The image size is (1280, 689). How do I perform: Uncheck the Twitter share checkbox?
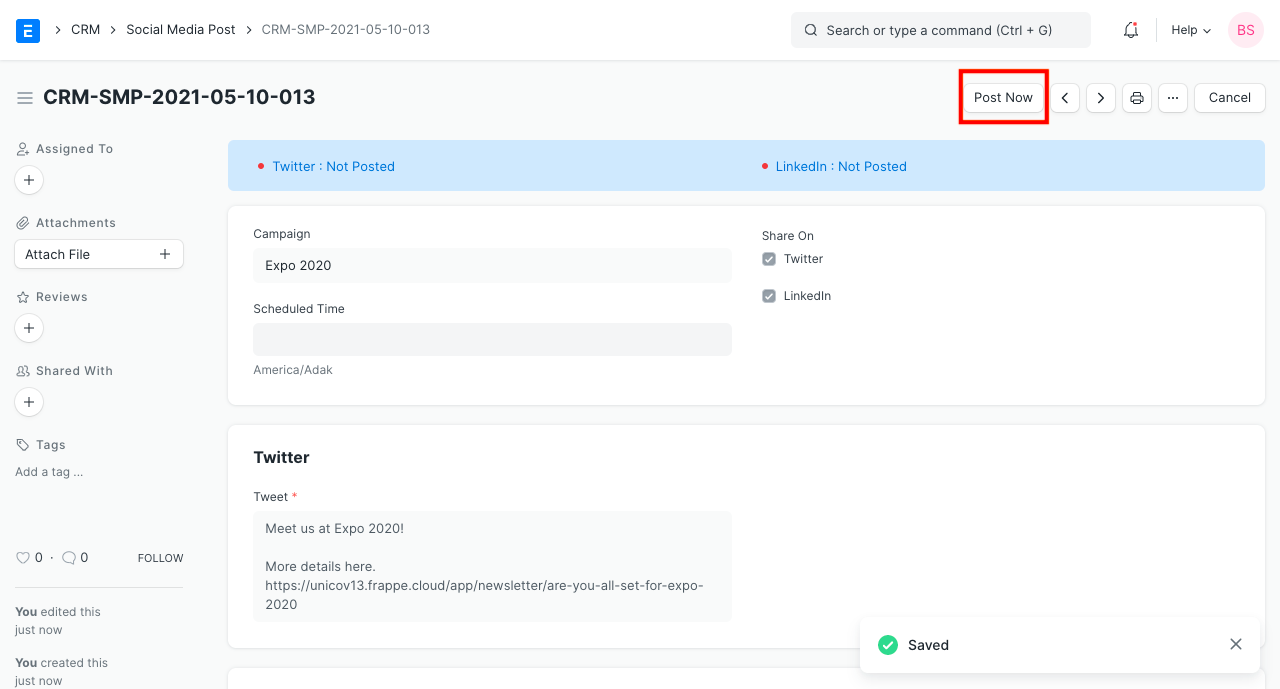click(x=769, y=259)
